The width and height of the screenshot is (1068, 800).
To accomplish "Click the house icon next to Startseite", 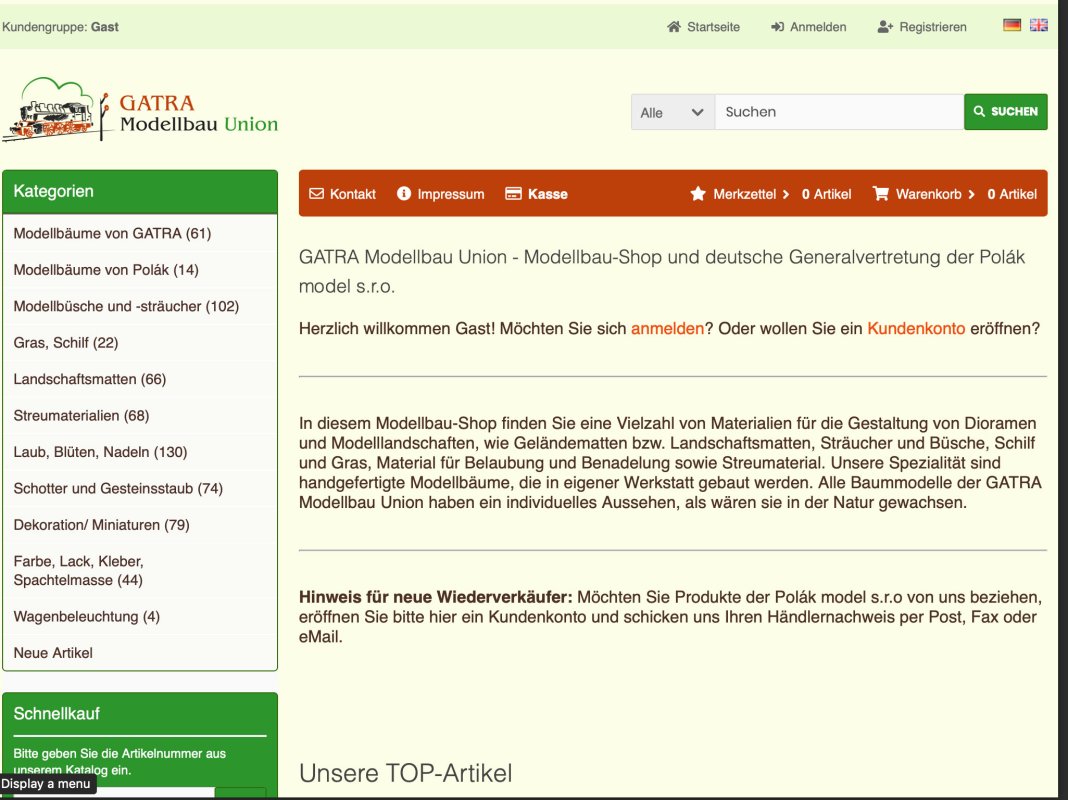I will (x=674, y=27).
